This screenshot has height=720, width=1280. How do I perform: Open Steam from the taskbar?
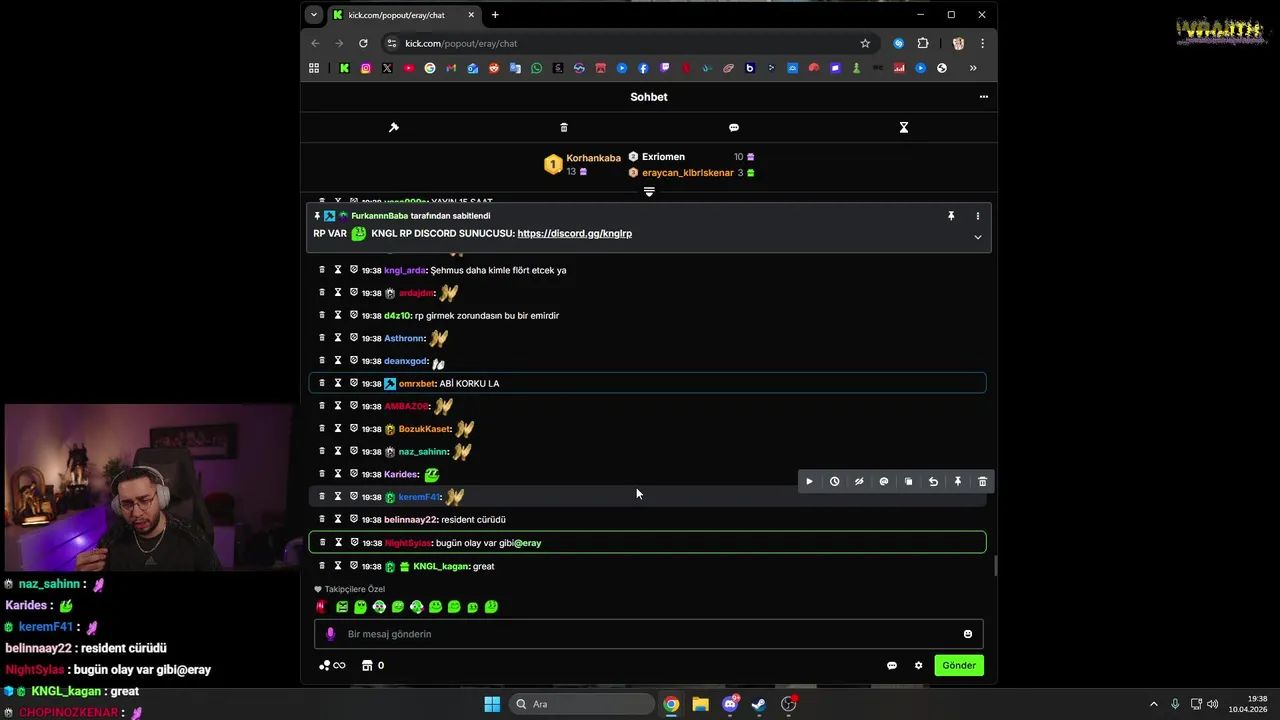pyautogui.click(x=759, y=704)
